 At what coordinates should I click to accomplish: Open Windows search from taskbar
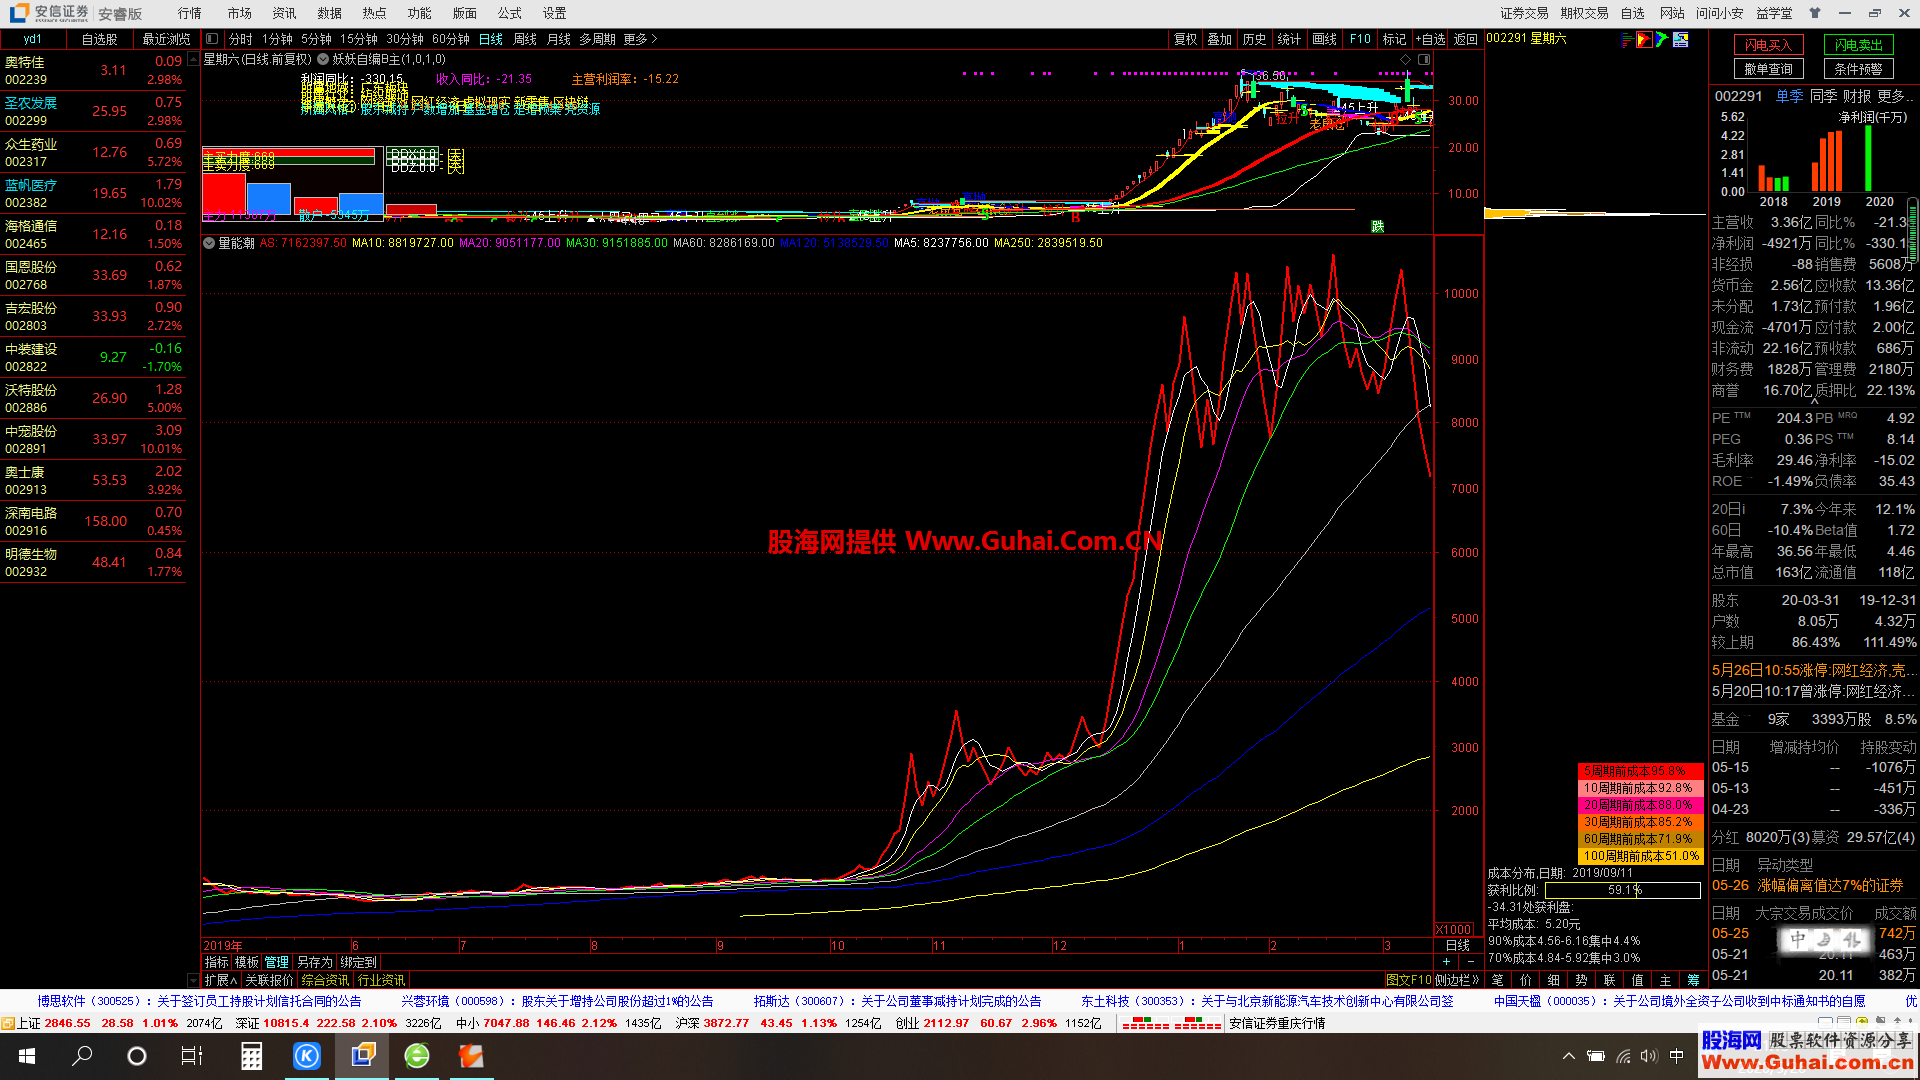pyautogui.click(x=83, y=1056)
